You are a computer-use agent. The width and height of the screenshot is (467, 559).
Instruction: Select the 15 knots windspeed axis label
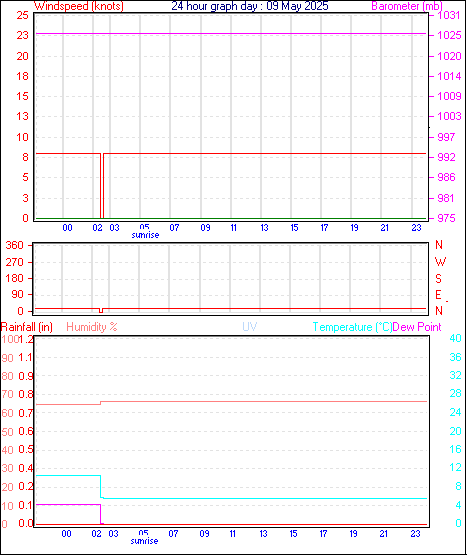point(22,96)
